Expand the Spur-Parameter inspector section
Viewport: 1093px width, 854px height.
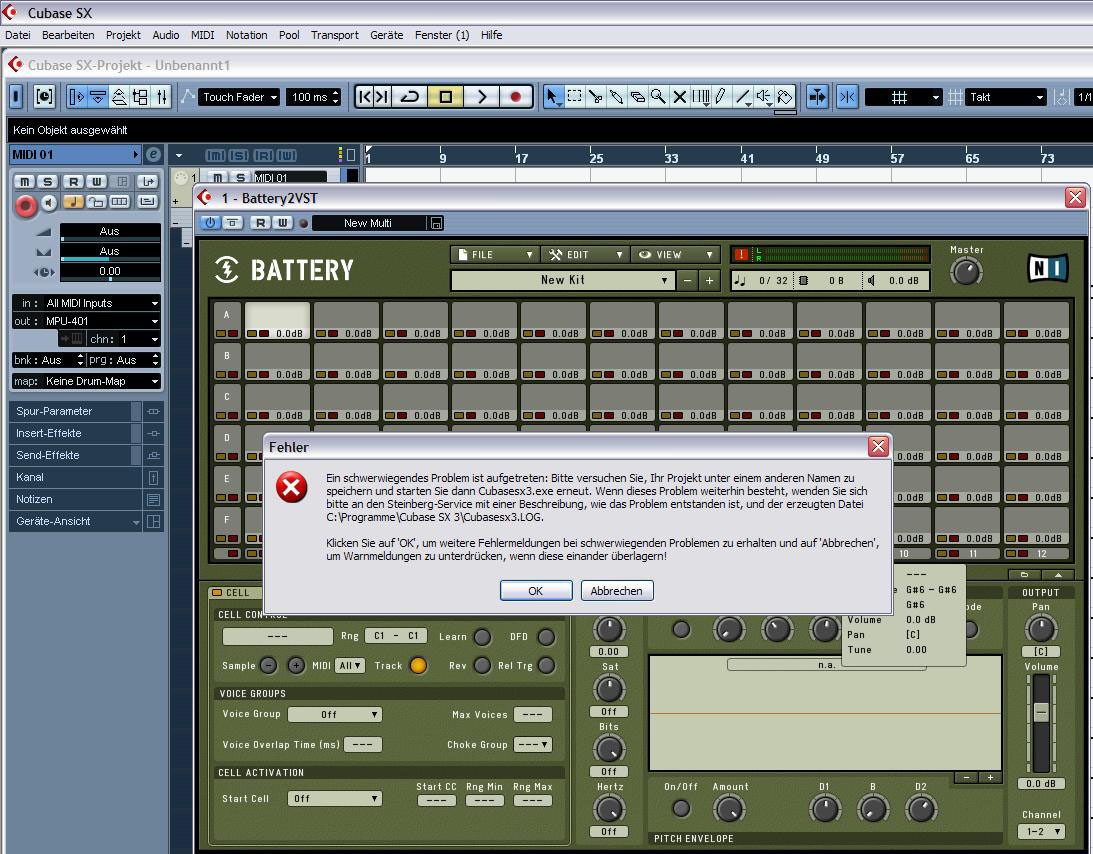click(76, 411)
